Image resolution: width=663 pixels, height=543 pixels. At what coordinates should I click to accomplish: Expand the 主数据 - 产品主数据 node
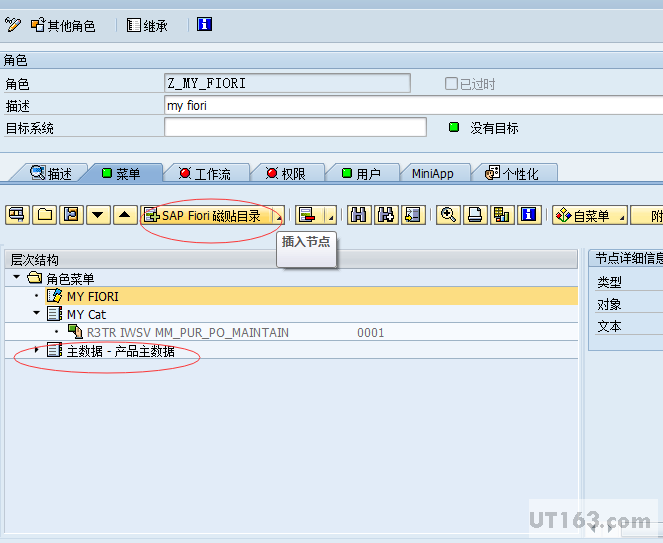point(37,350)
